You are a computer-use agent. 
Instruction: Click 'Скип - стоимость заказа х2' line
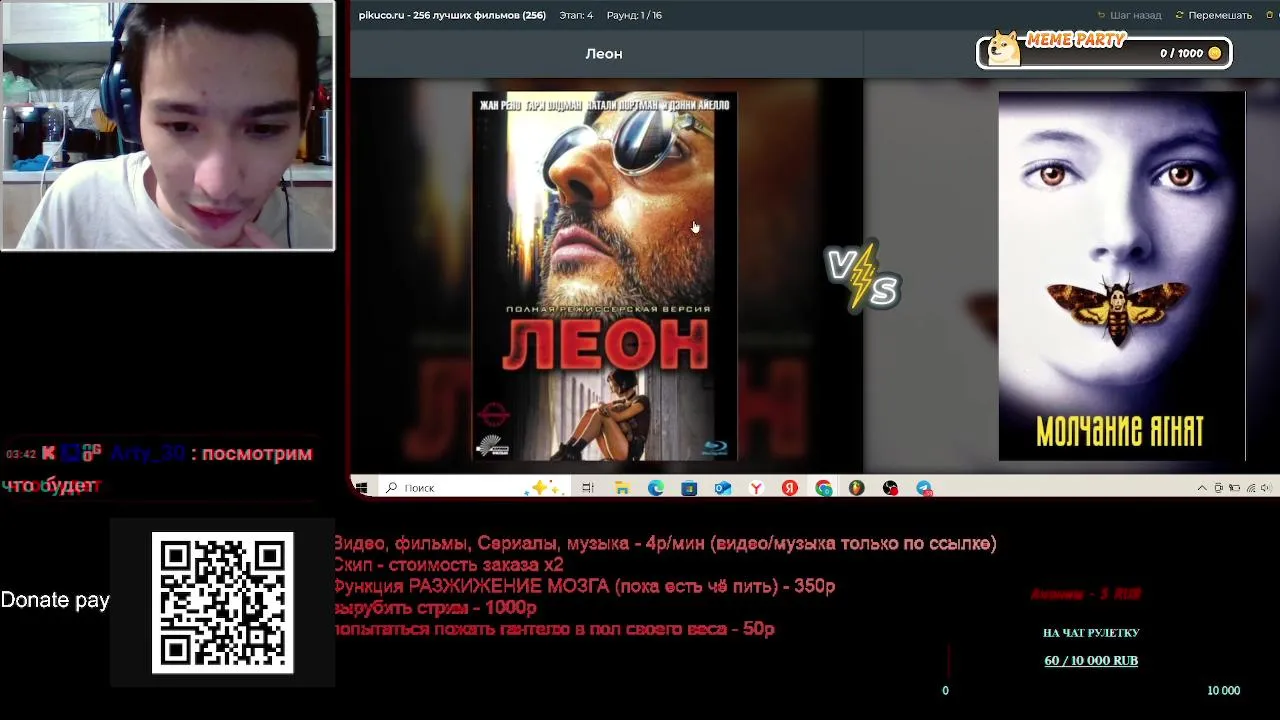point(448,565)
